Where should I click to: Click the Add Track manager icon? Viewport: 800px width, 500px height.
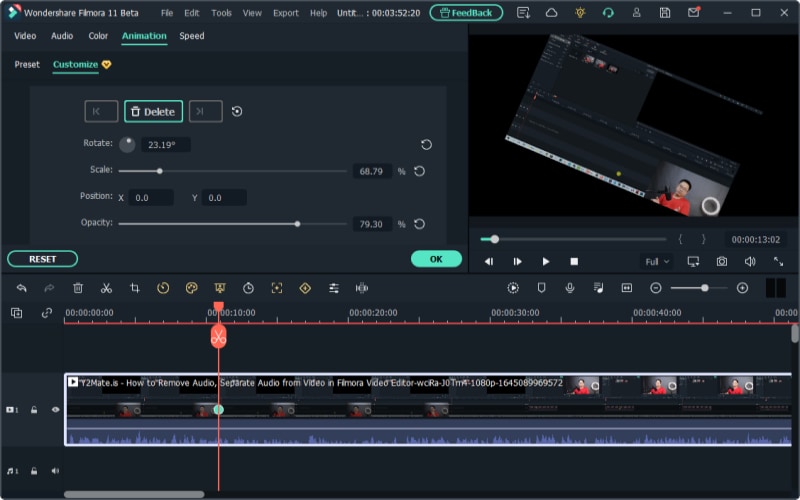coord(16,313)
